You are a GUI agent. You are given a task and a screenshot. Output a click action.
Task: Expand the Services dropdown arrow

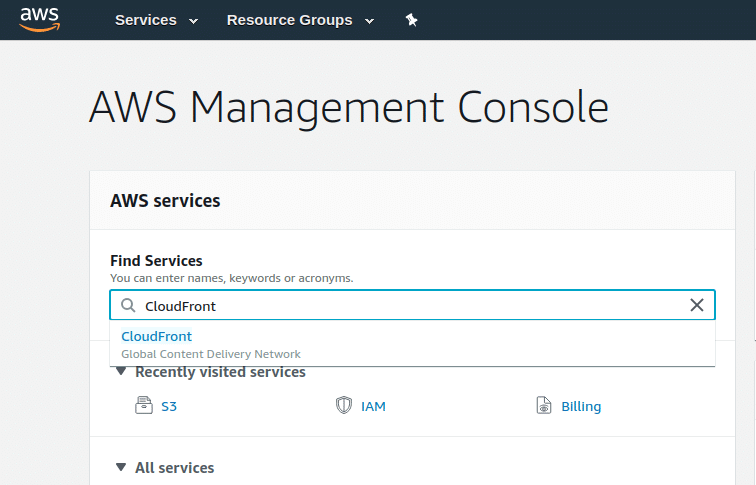[x=193, y=21]
